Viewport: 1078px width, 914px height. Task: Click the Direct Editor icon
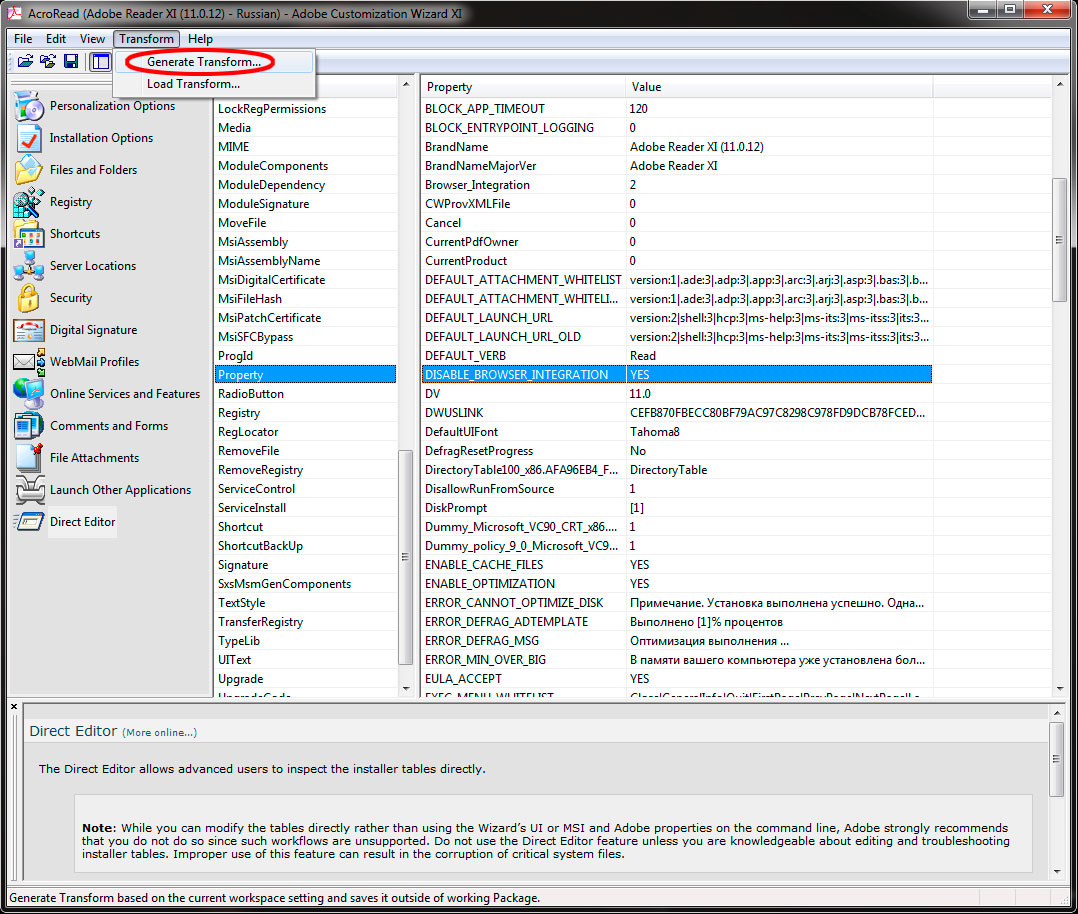(x=29, y=522)
